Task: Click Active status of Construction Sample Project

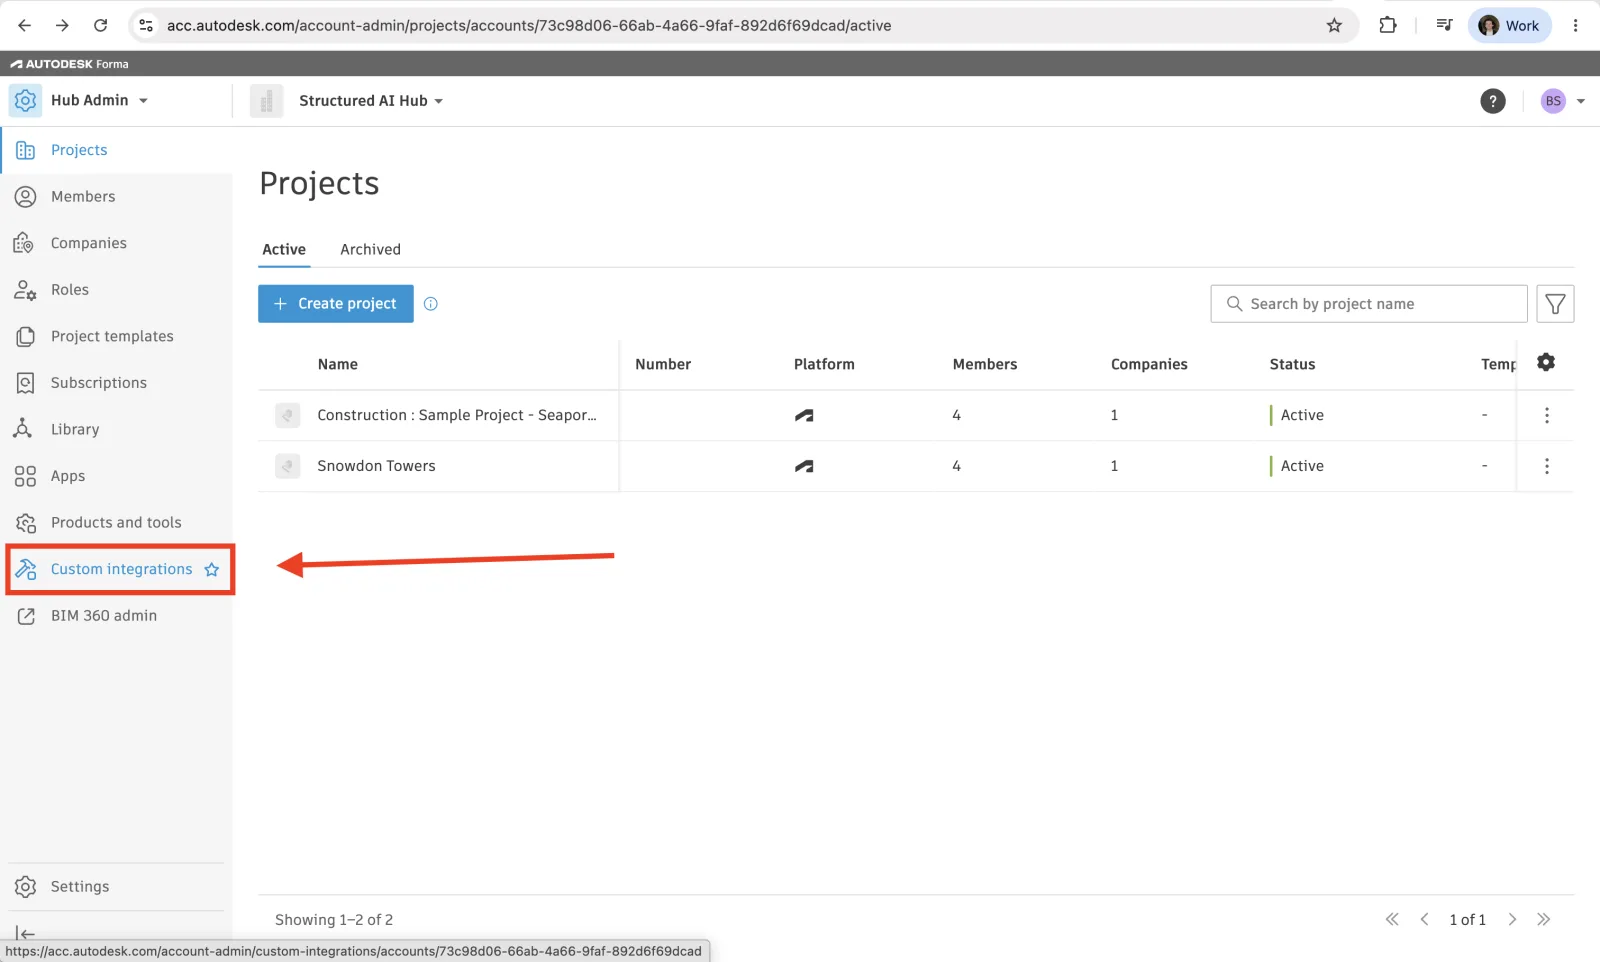Action: tap(1302, 415)
